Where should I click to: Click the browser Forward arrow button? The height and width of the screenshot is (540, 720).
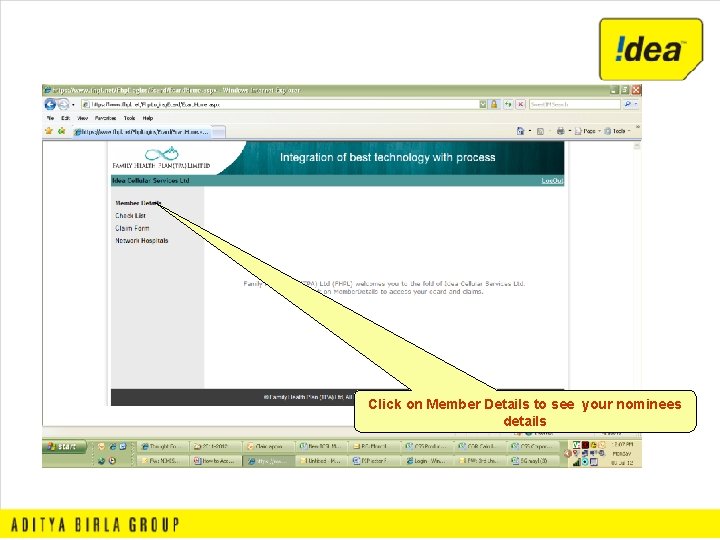pyautogui.click(x=63, y=105)
